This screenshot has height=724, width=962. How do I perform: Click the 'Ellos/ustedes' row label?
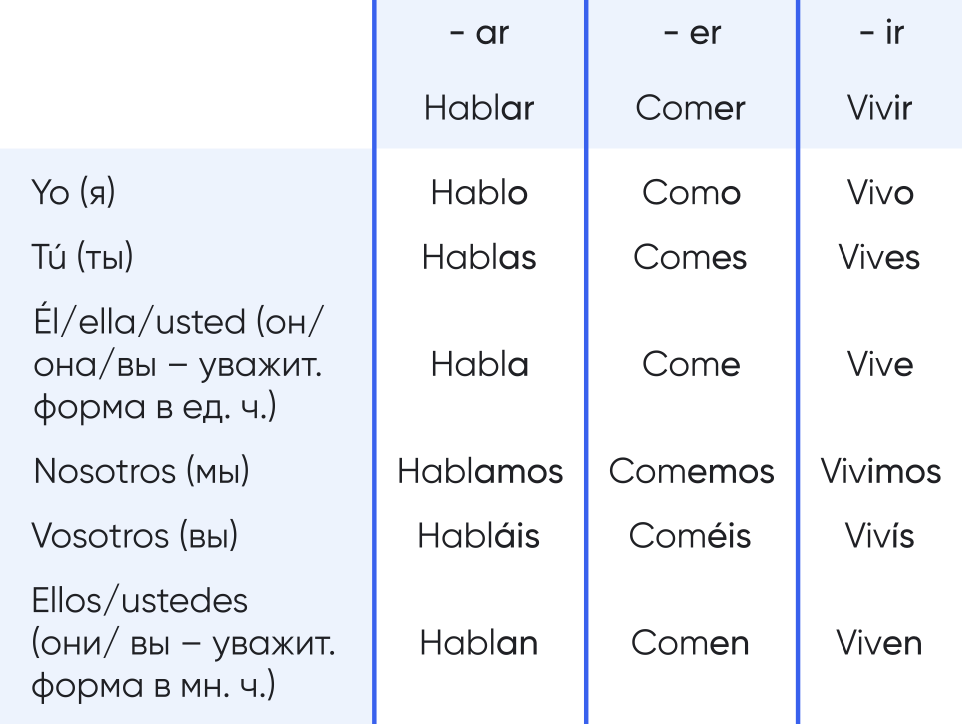coord(140,602)
